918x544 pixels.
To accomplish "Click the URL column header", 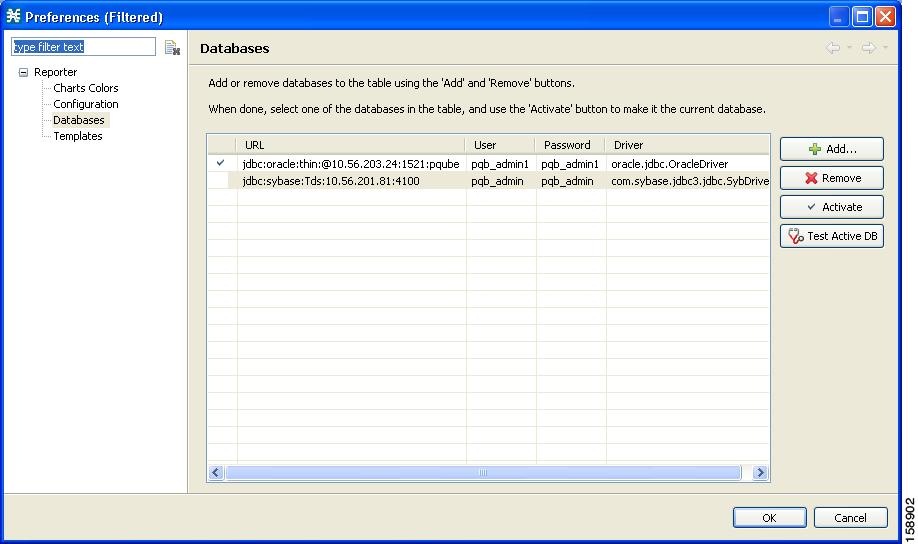I will pos(351,145).
